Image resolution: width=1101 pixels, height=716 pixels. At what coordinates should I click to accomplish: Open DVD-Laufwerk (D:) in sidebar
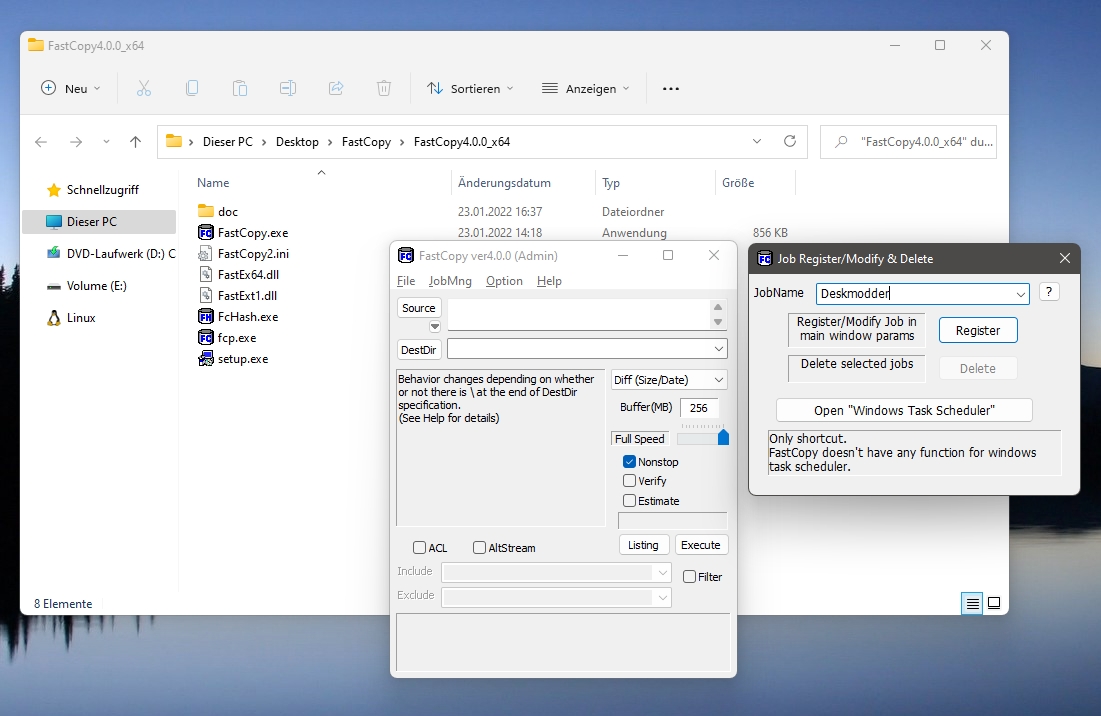point(110,253)
